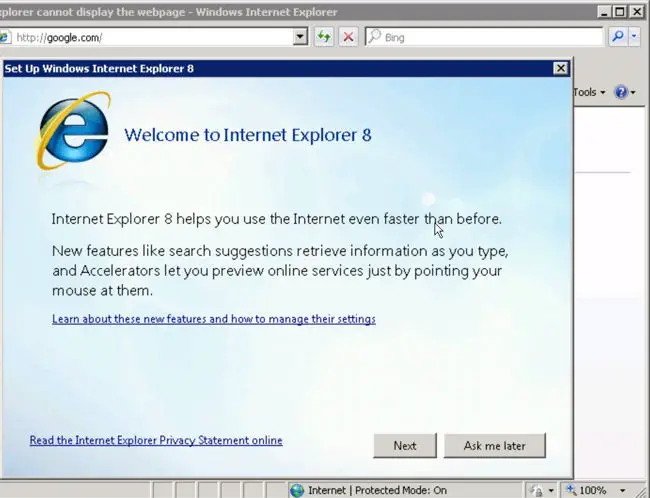The width and height of the screenshot is (650, 498).
Task: Expand the search provider options arrow
Action: [x=634, y=37]
